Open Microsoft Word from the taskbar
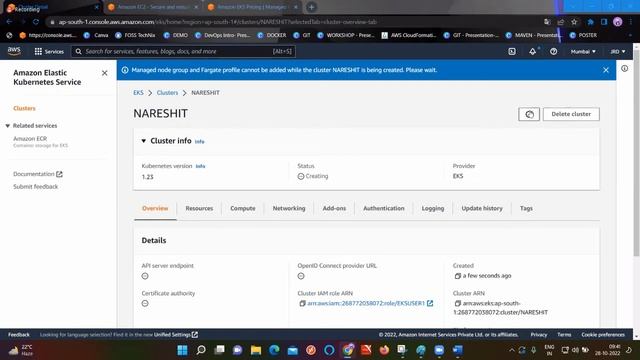 coord(458,350)
